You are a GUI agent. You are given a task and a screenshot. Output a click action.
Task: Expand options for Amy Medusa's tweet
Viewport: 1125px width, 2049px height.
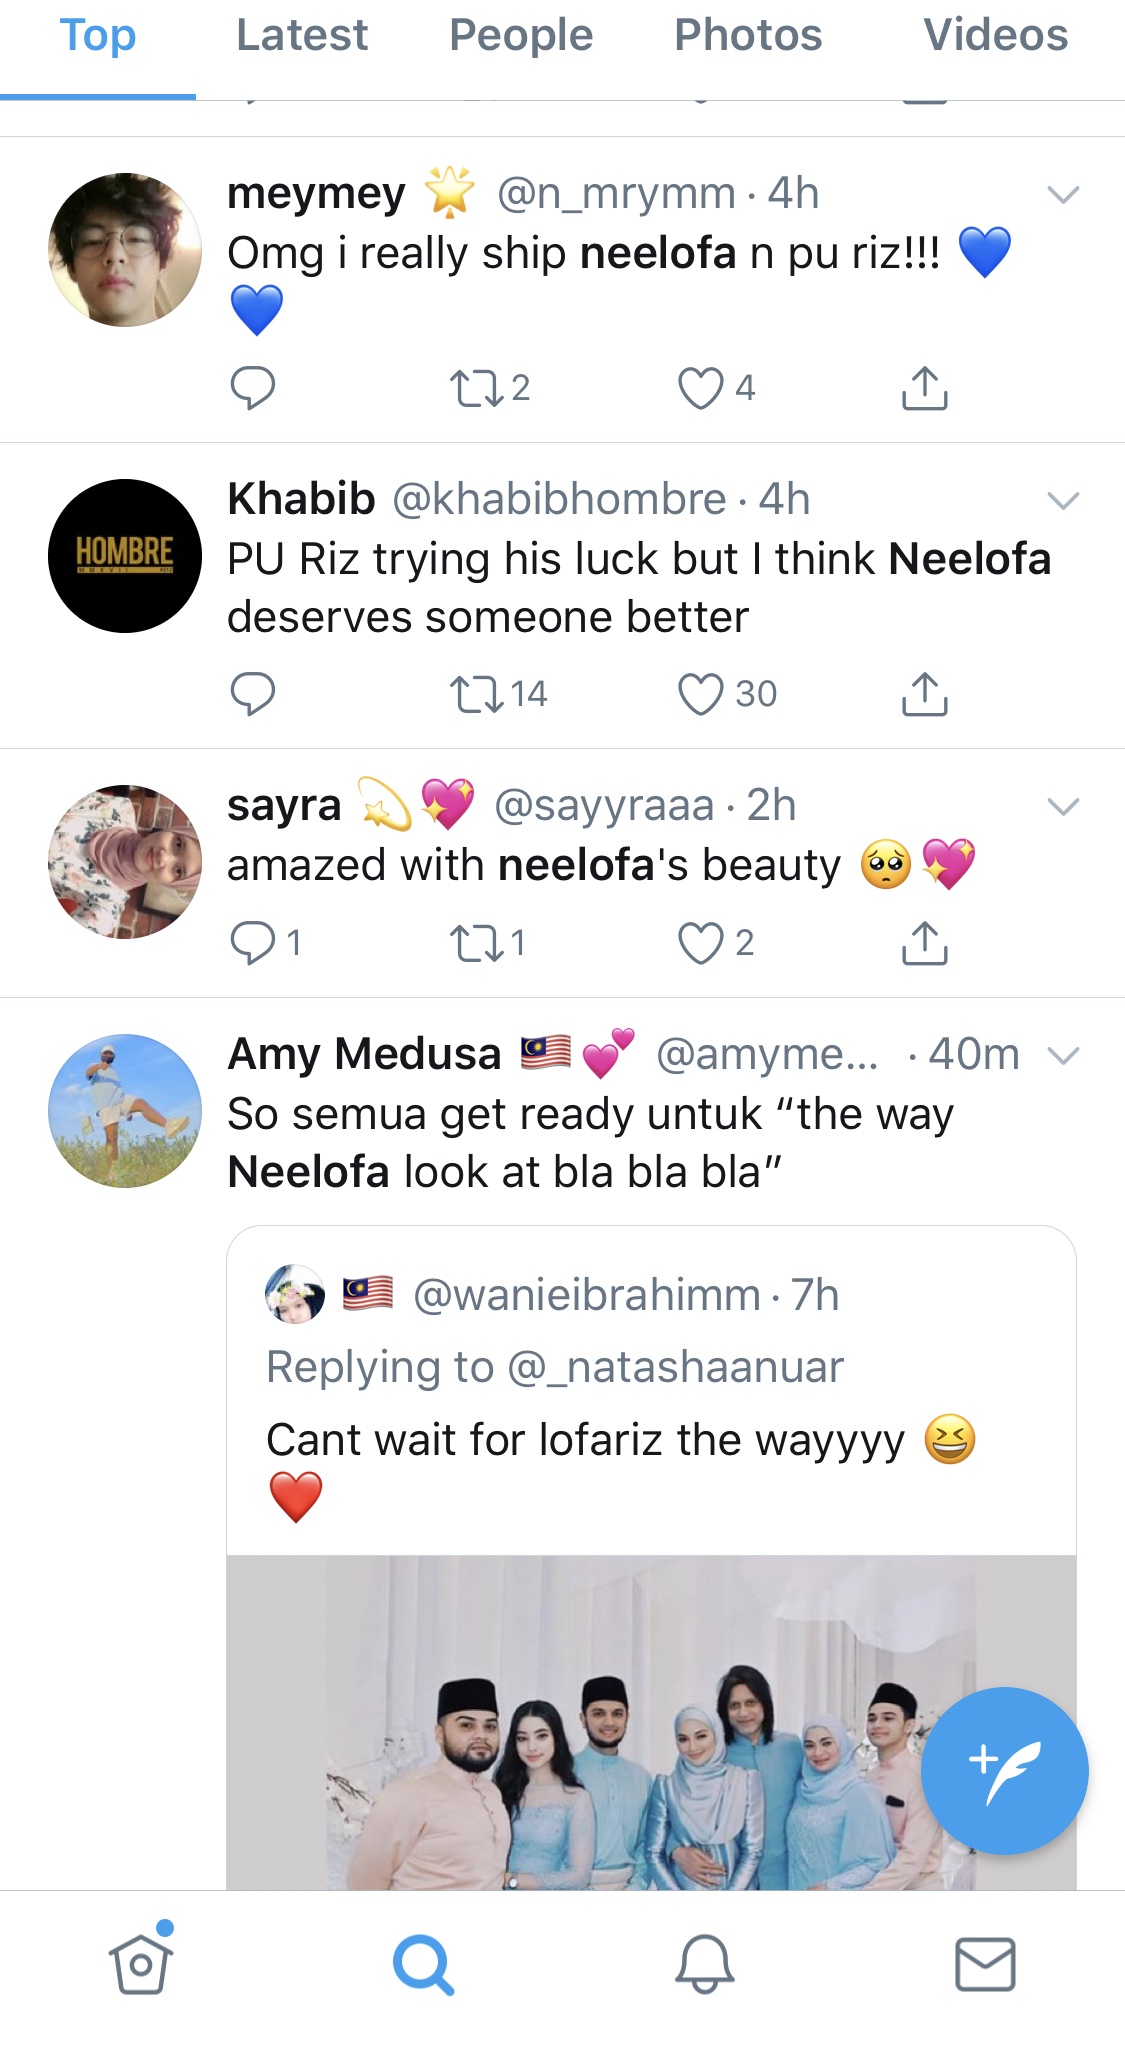click(x=1063, y=1055)
